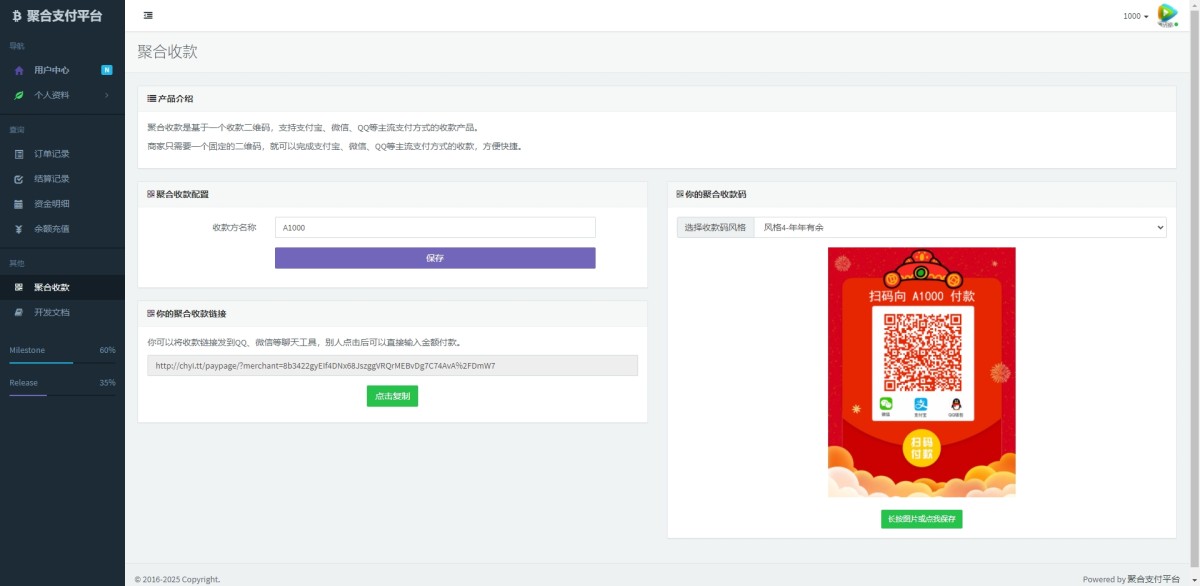Click the WeChat icon on payment poster

coord(885,405)
